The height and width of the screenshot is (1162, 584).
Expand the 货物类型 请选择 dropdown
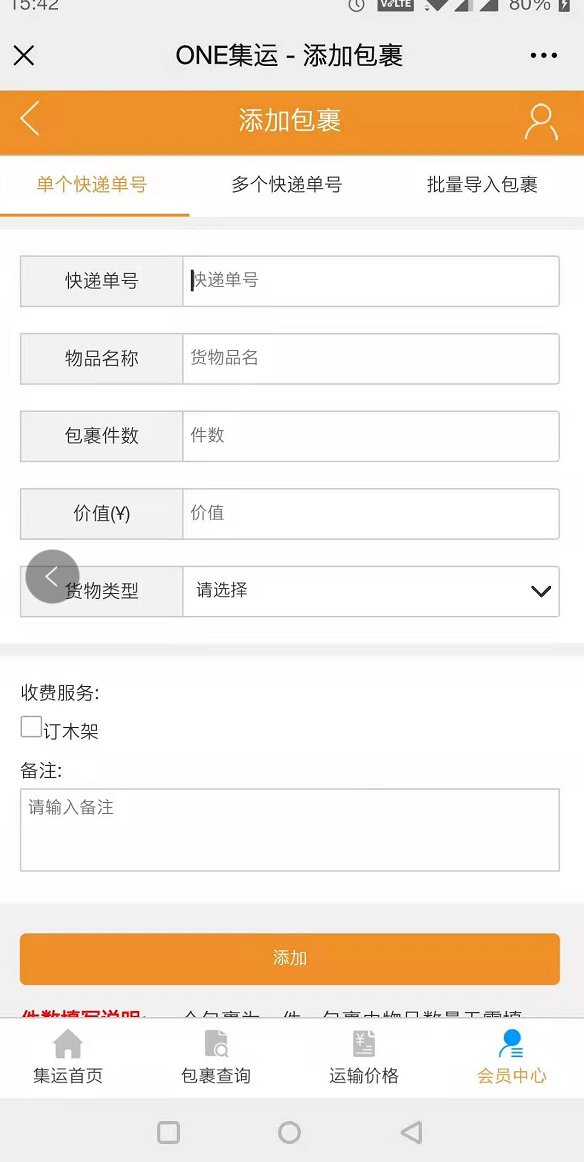(x=371, y=591)
